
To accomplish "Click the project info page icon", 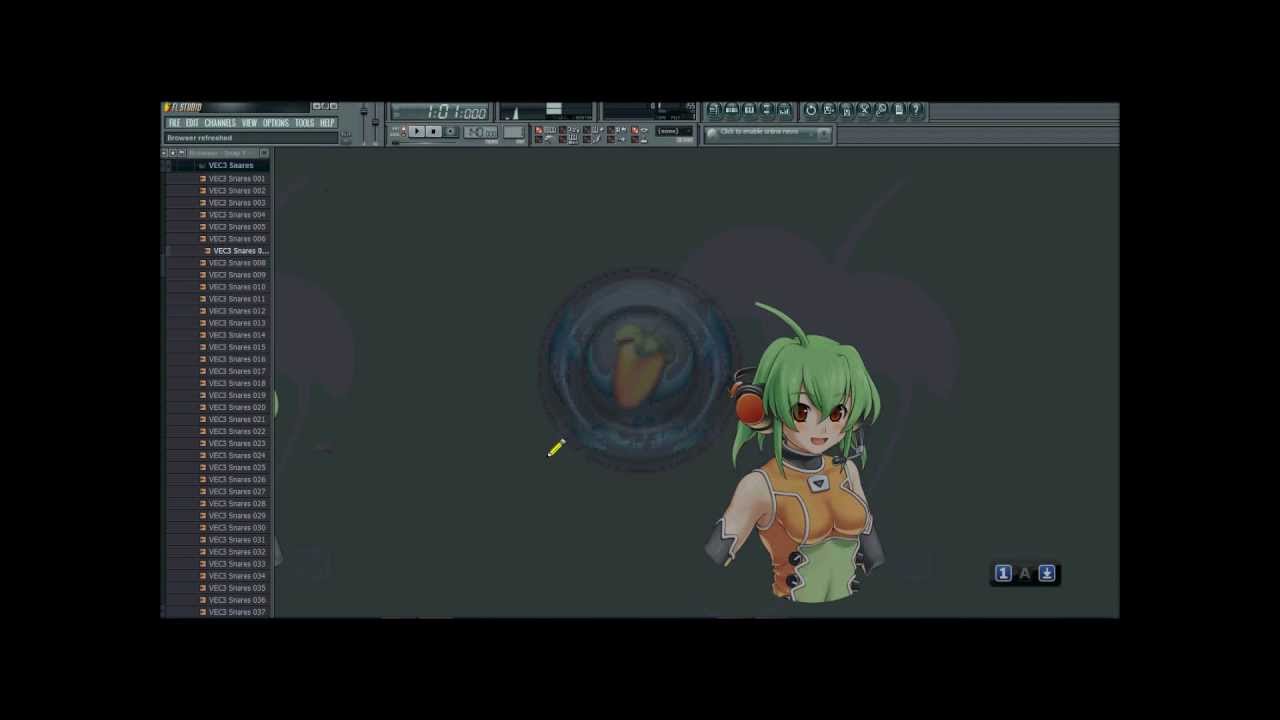I will tap(899, 110).
